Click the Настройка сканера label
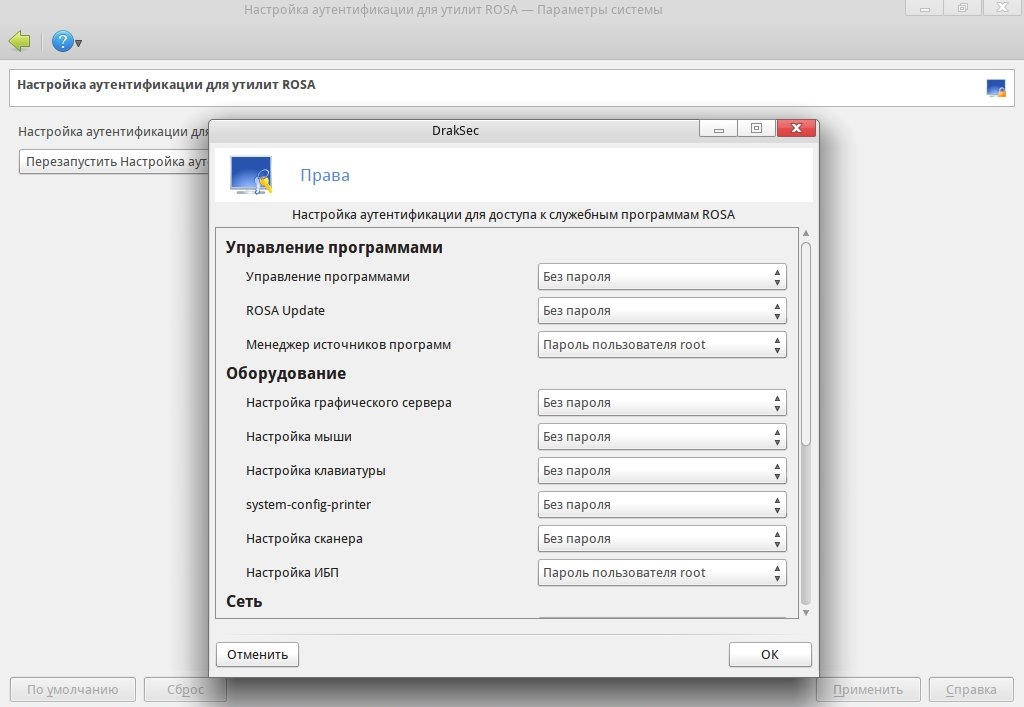This screenshot has height=707, width=1024. [x=304, y=539]
